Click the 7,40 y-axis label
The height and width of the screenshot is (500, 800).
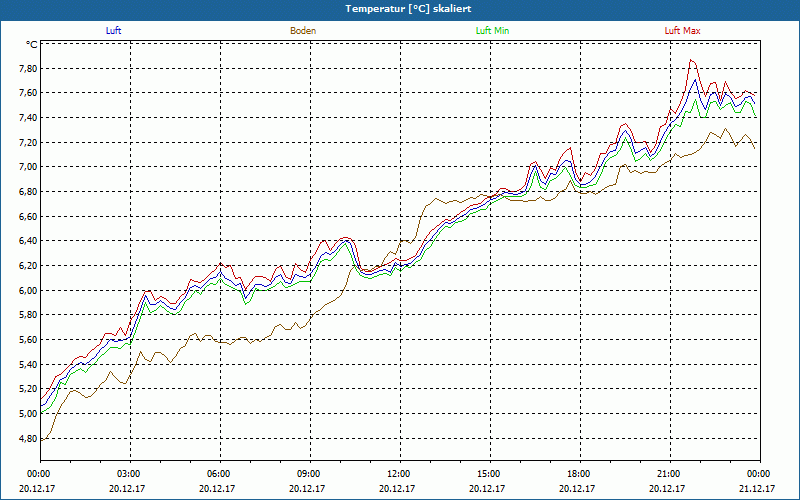pyautogui.click(x=28, y=118)
